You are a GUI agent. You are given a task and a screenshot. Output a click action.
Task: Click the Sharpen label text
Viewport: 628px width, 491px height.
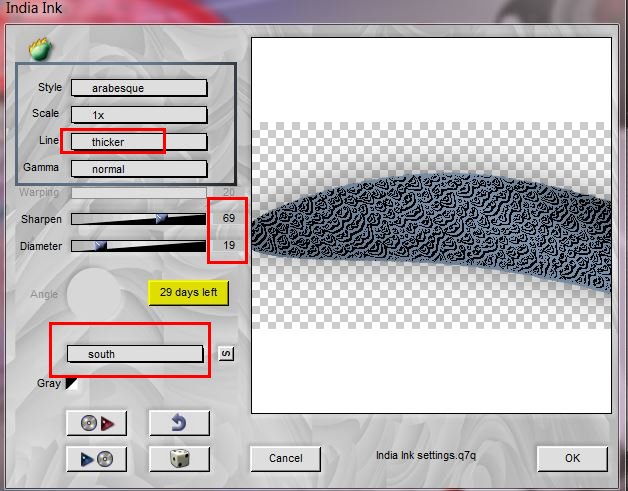coord(42,219)
